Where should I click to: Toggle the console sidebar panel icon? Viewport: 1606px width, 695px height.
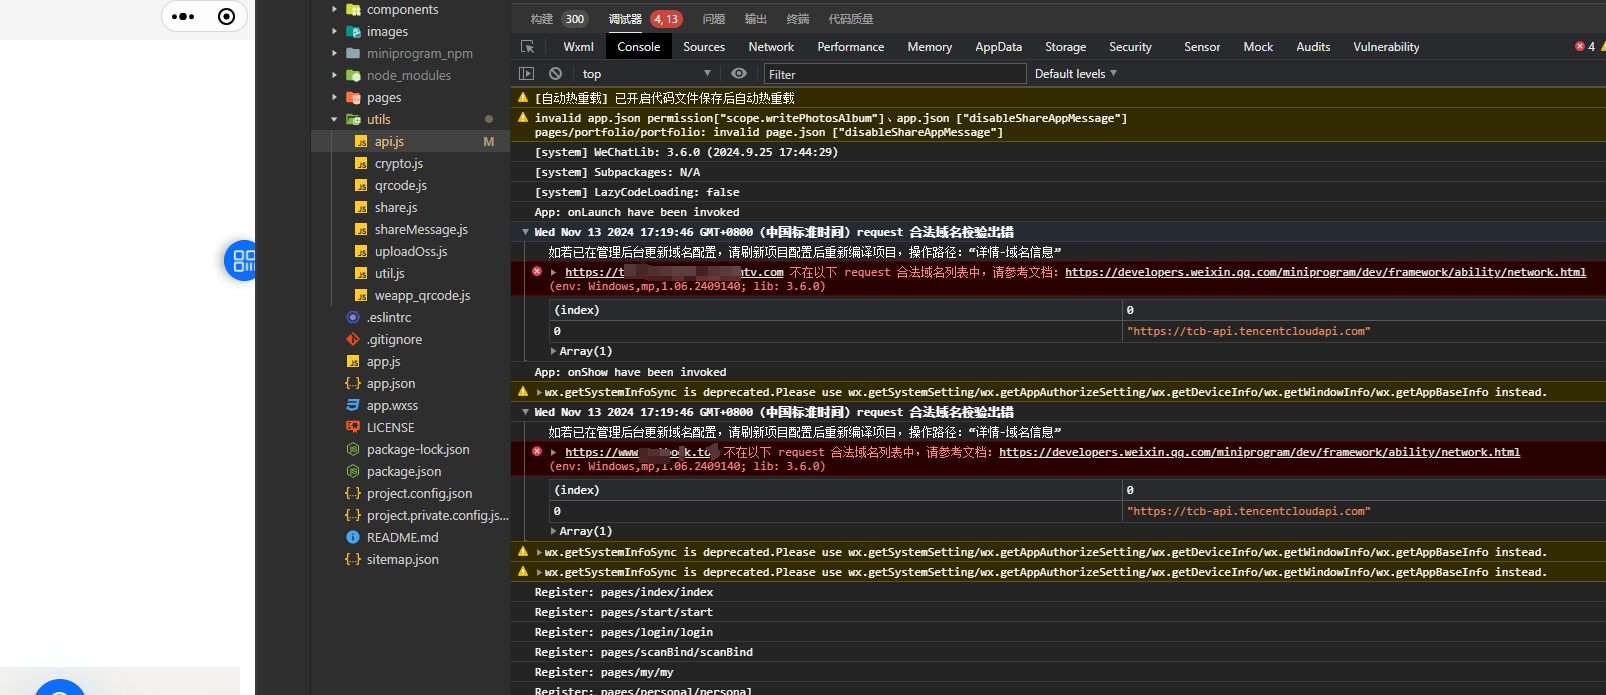click(x=527, y=74)
